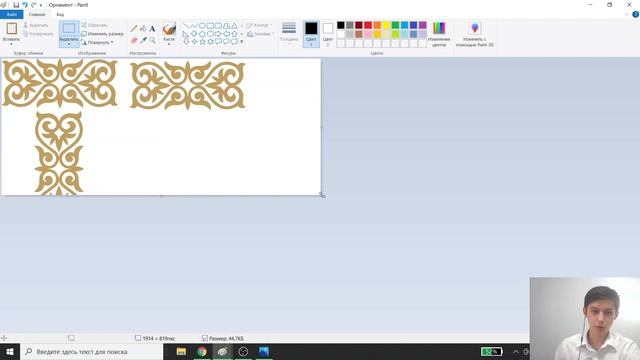The image size is (640, 360).
Task: Make Color 2 (Цвет 2) the active color slot
Action: tap(328, 34)
